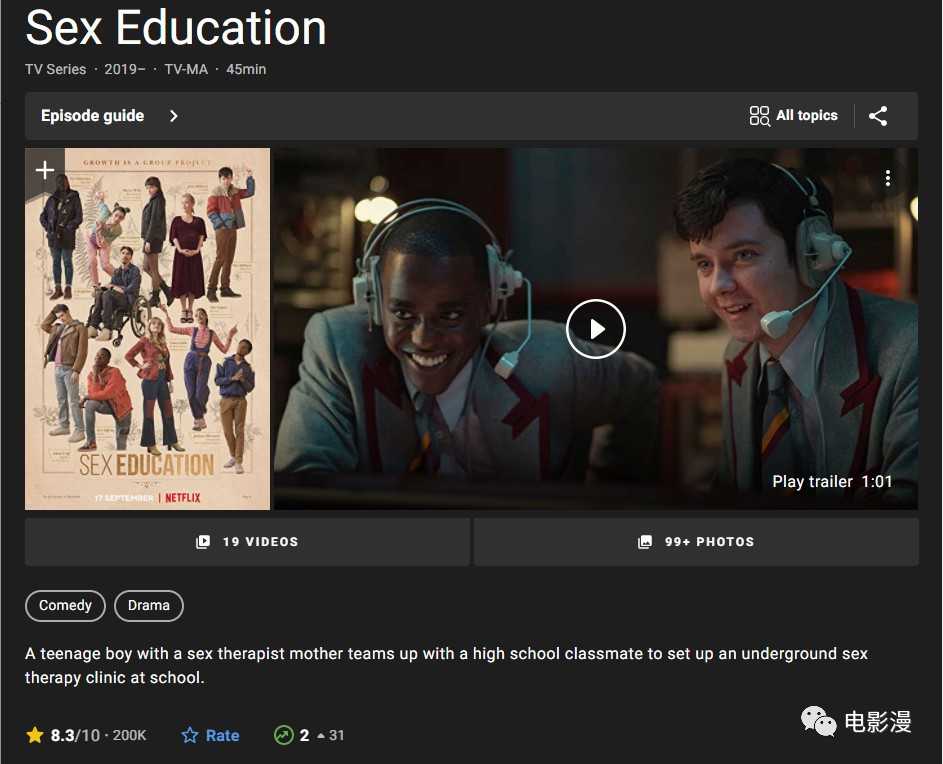The height and width of the screenshot is (764, 943).
Task: Click the green popularity trend icon
Action: pyautogui.click(x=283, y=735)
